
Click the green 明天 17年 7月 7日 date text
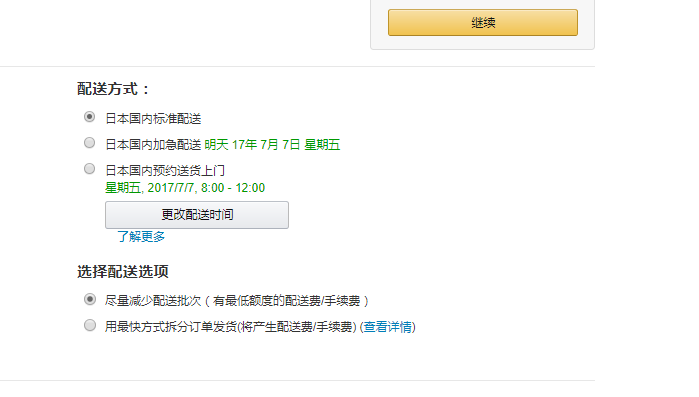[x=272, y=144]
